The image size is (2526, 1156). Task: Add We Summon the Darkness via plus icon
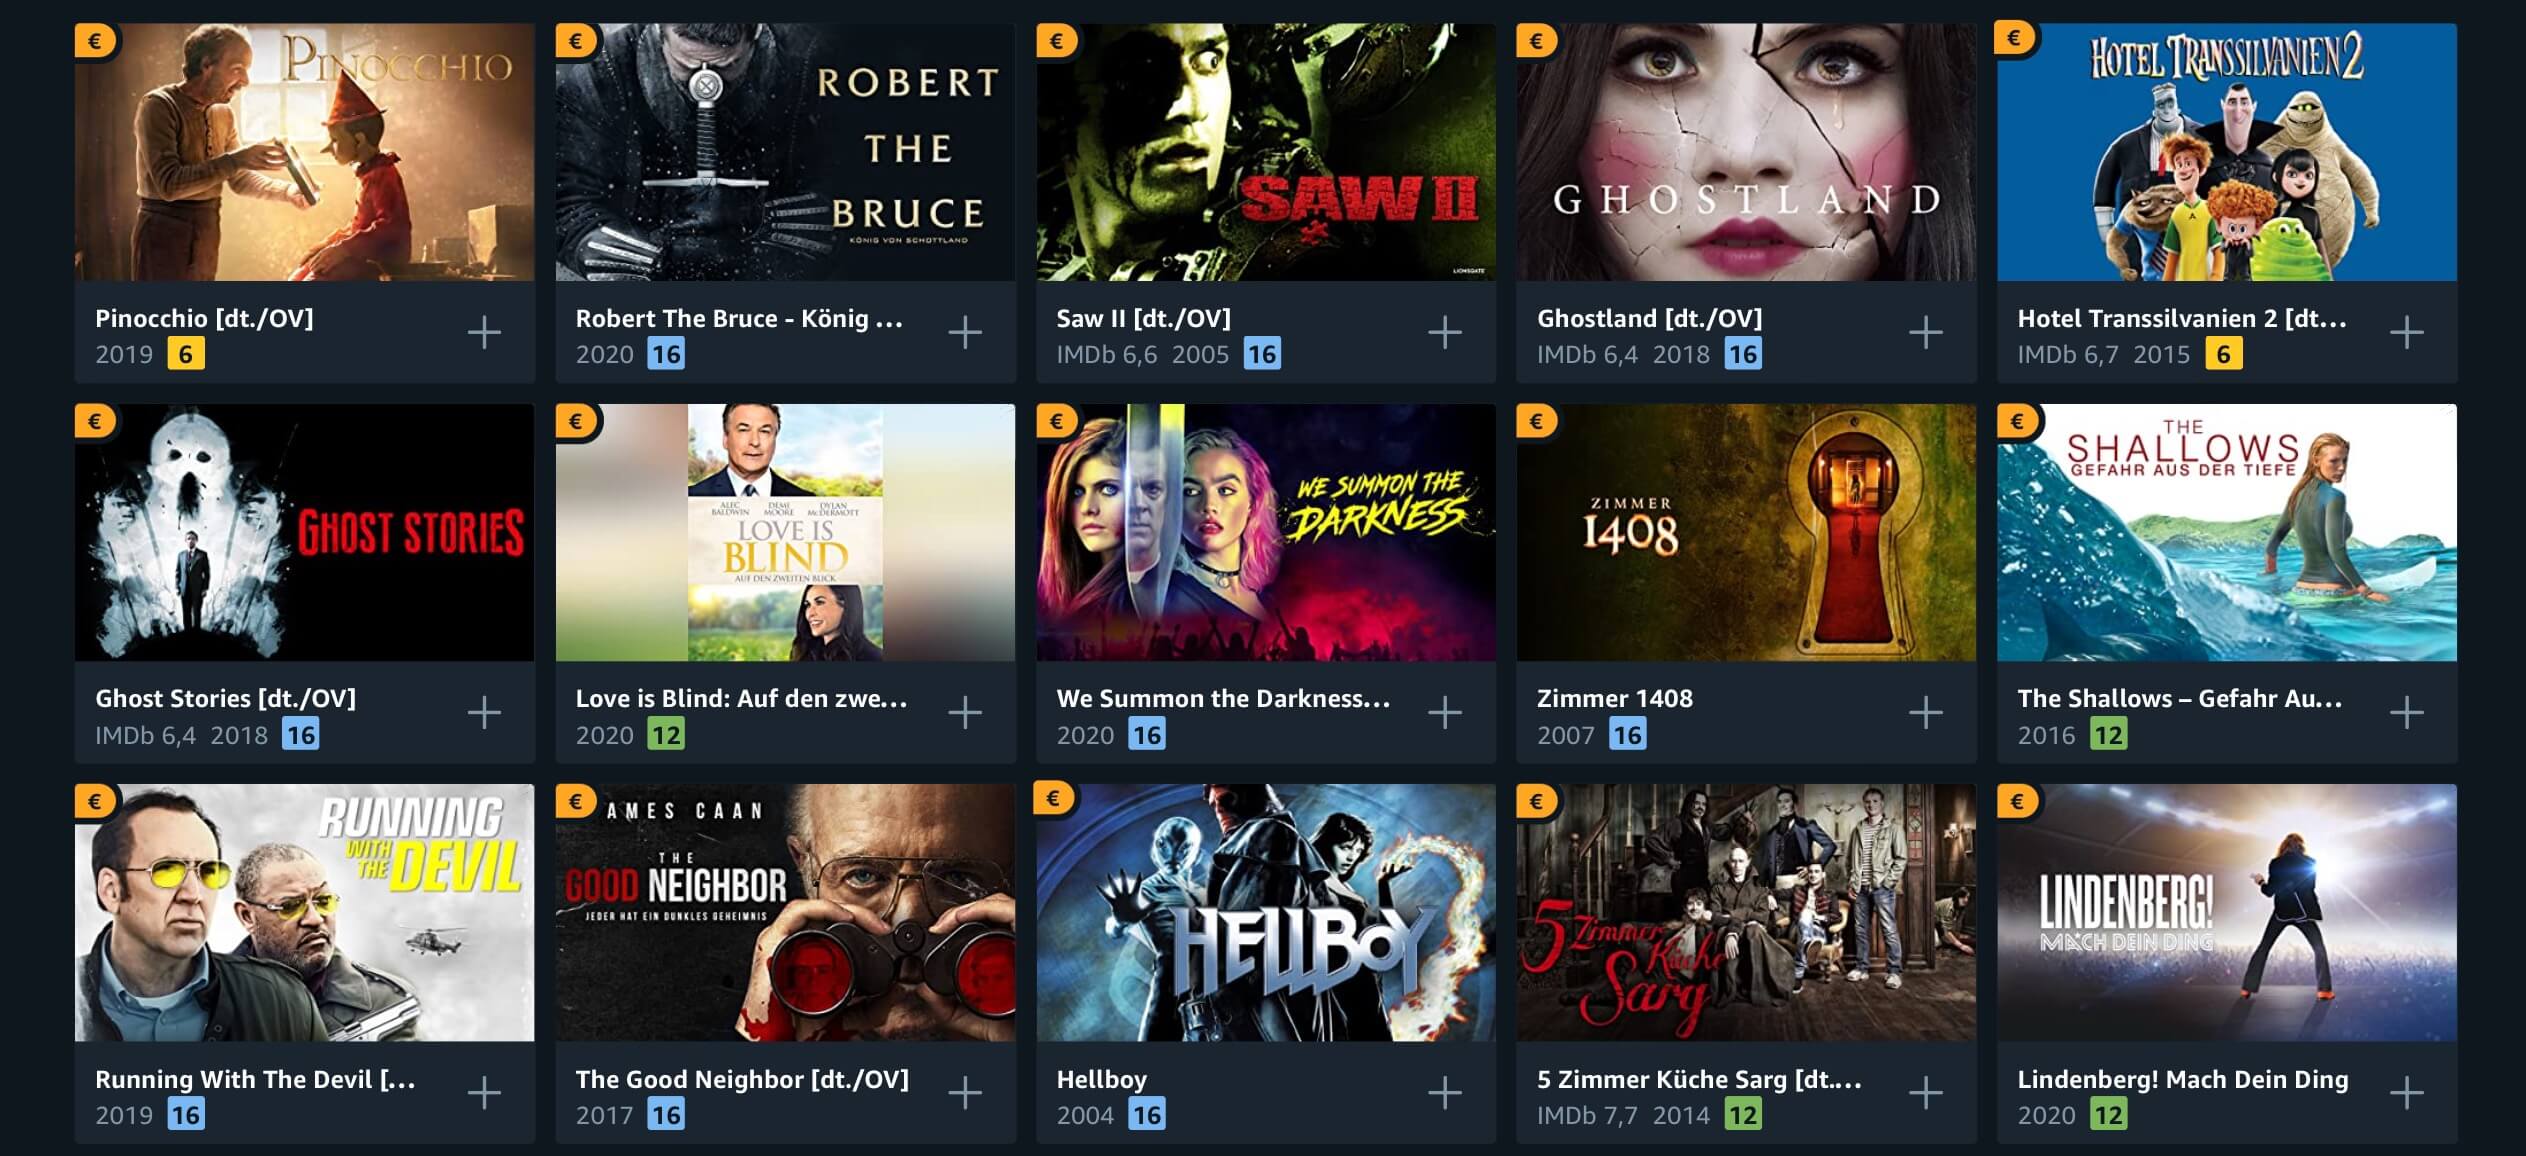(1445, 713)
